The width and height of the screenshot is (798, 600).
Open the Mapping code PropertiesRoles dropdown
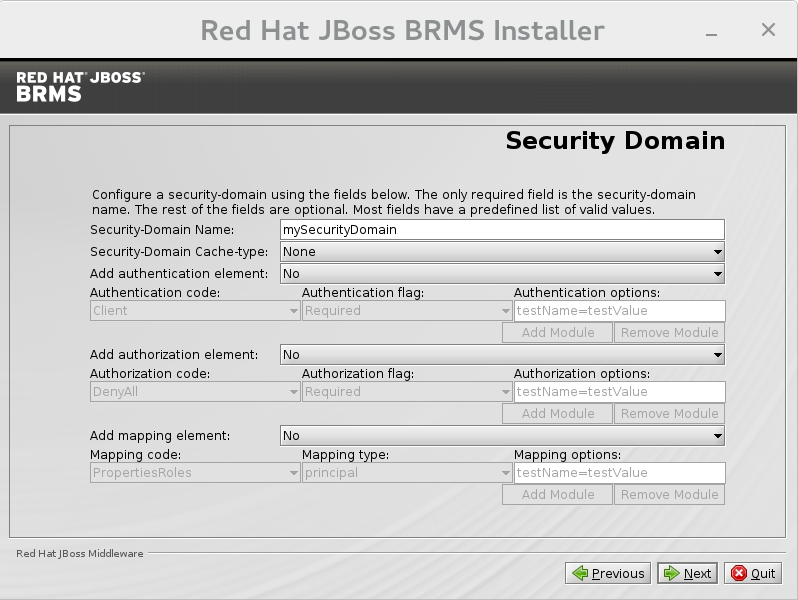195,473
